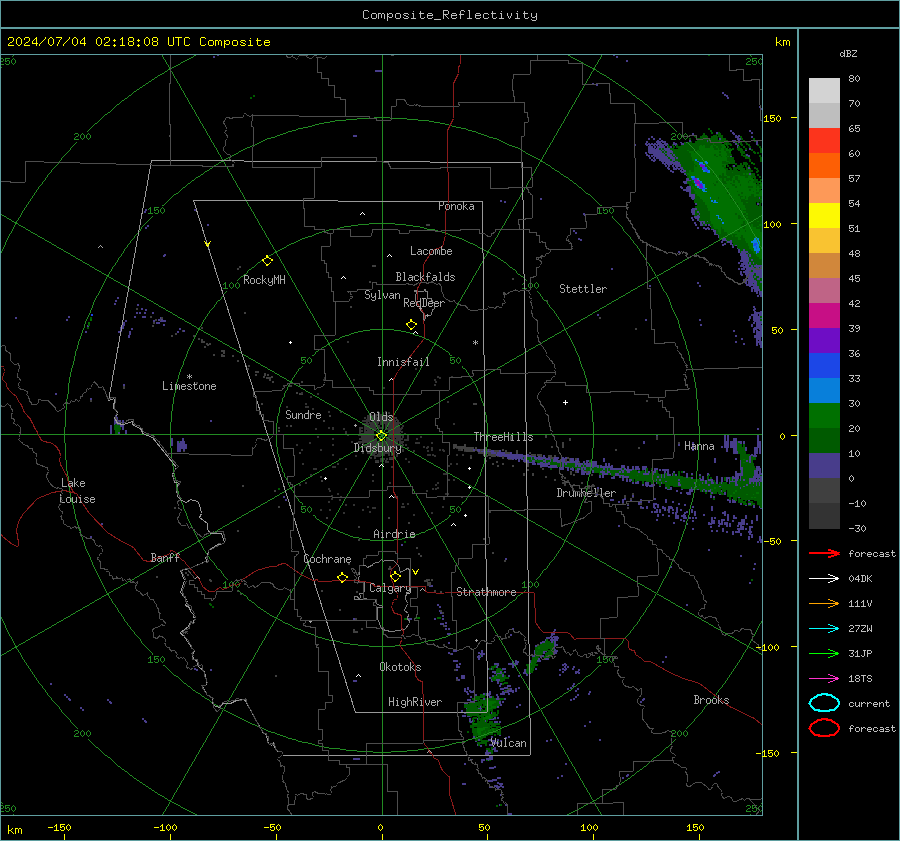The width and height of the screenshot is (900, 841).
Task: Click the Didsbury city label
Action: click(x=378, y=448)
